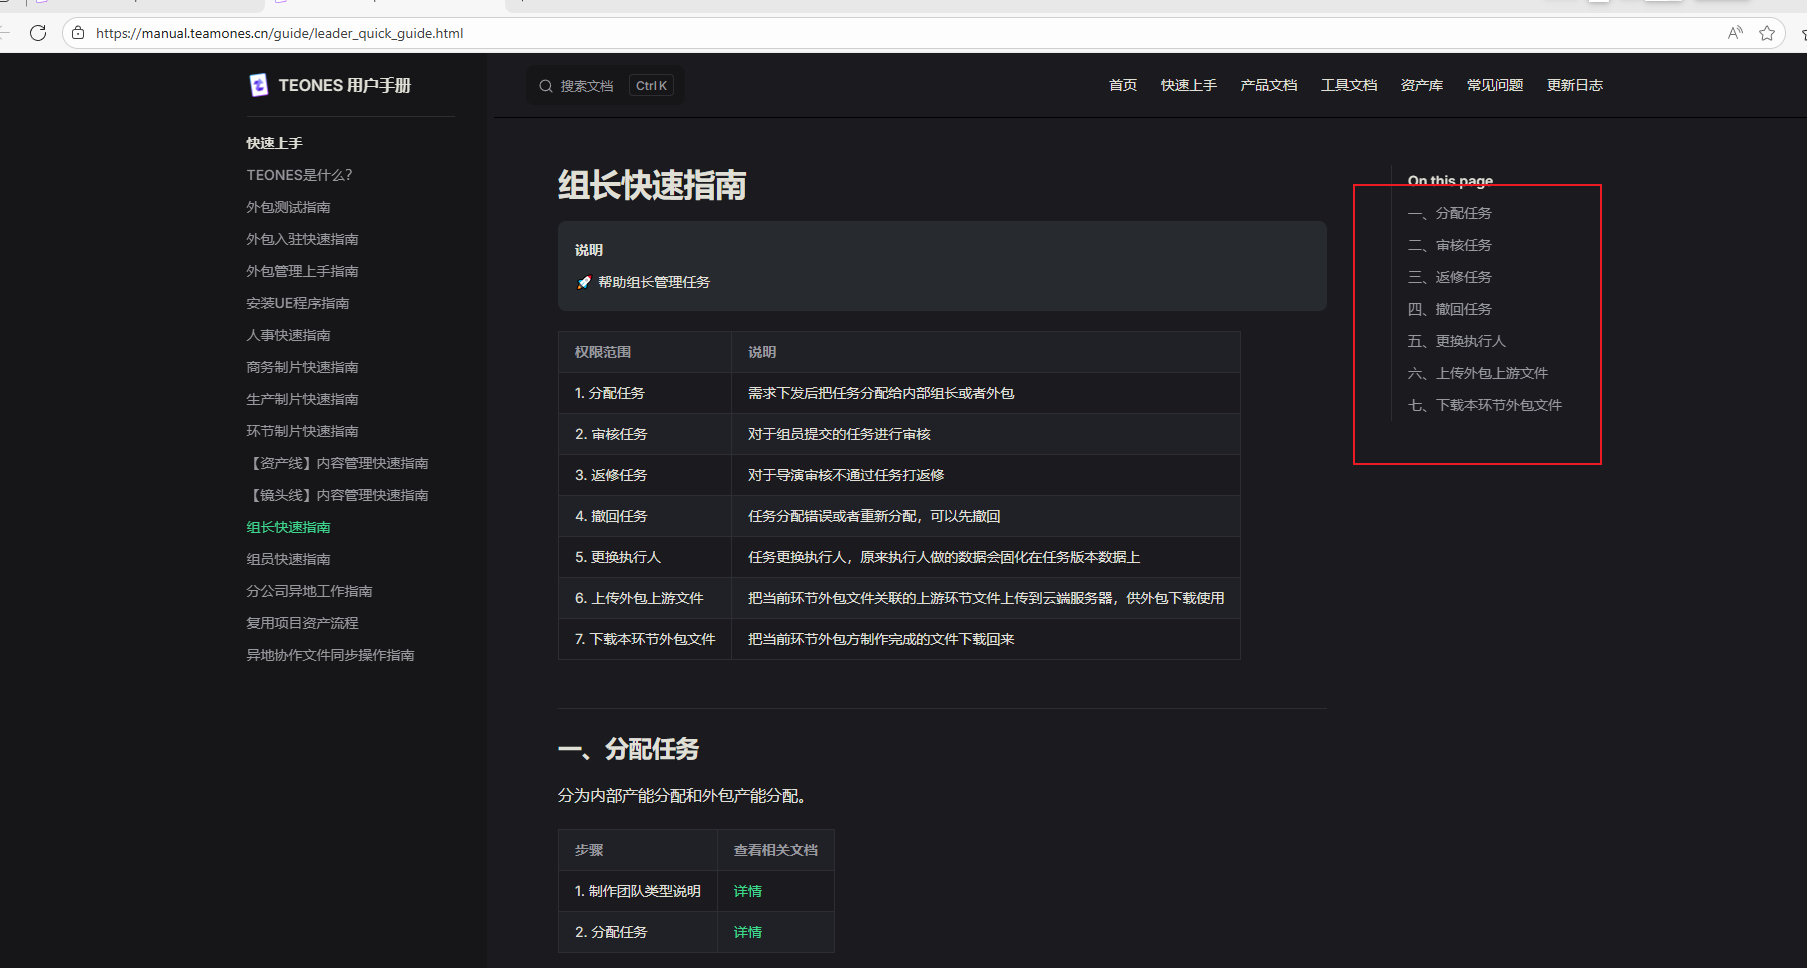
Task: Jump to 七、下载本环节外包文件 in On this page
Action: coord(1484,405)
